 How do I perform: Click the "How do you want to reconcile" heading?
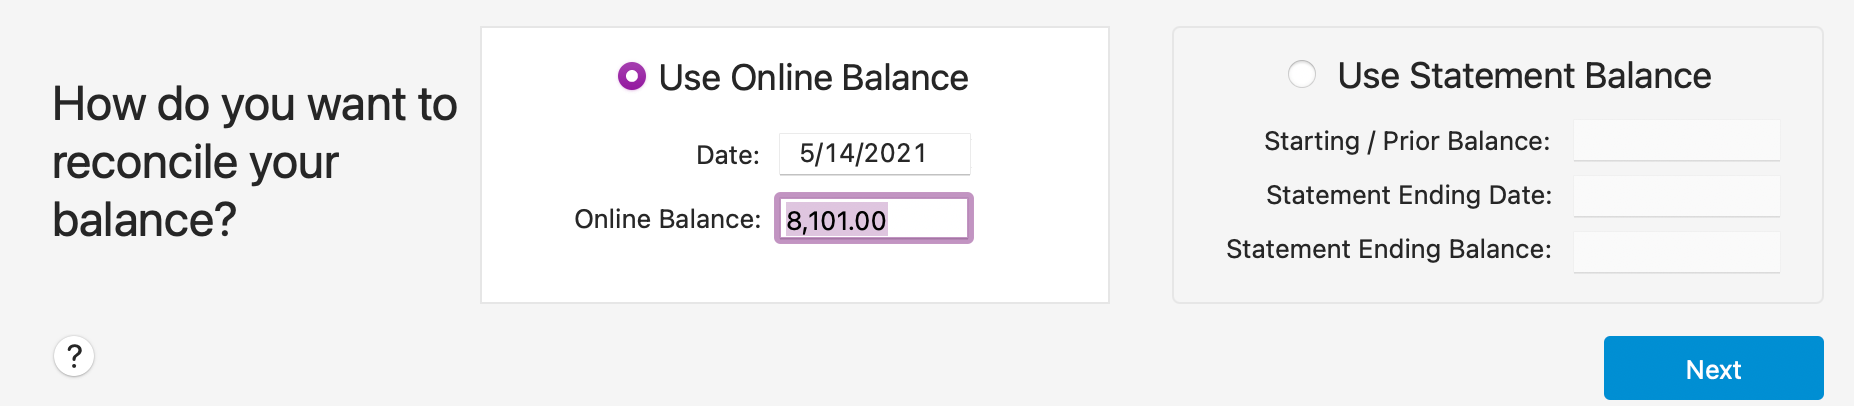click(254, 105)
